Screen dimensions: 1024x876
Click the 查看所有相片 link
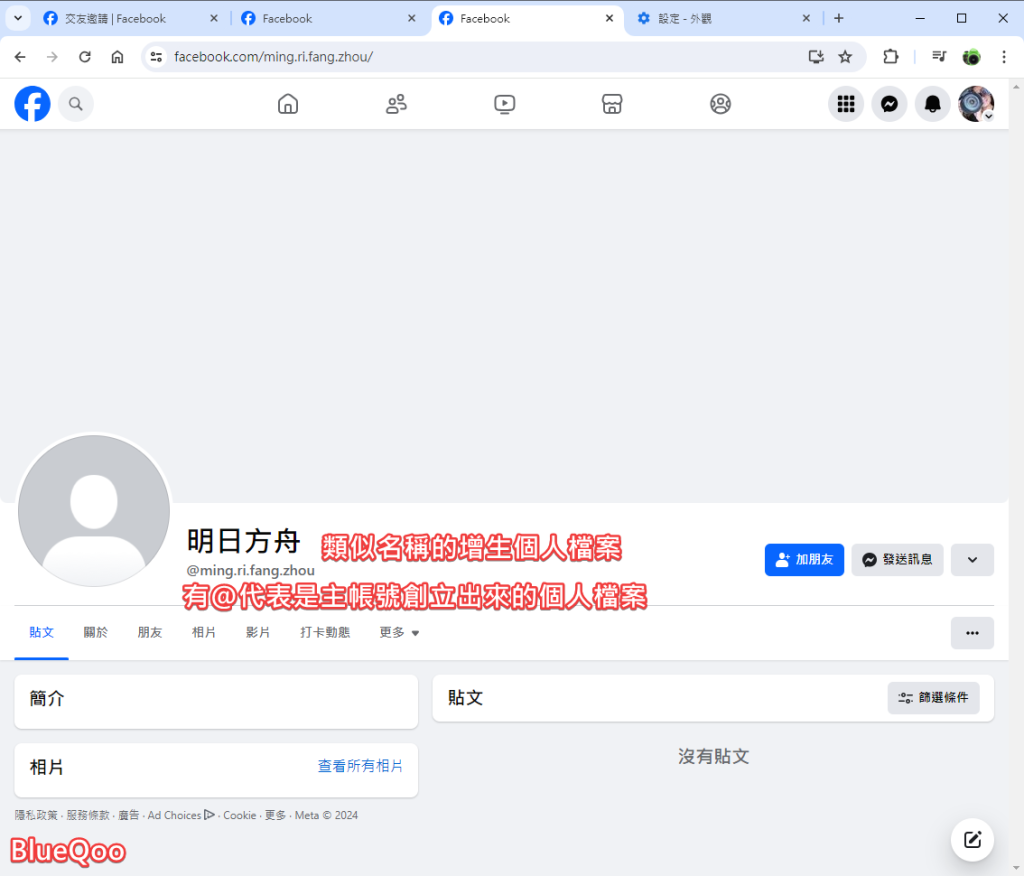coord(360,766)
